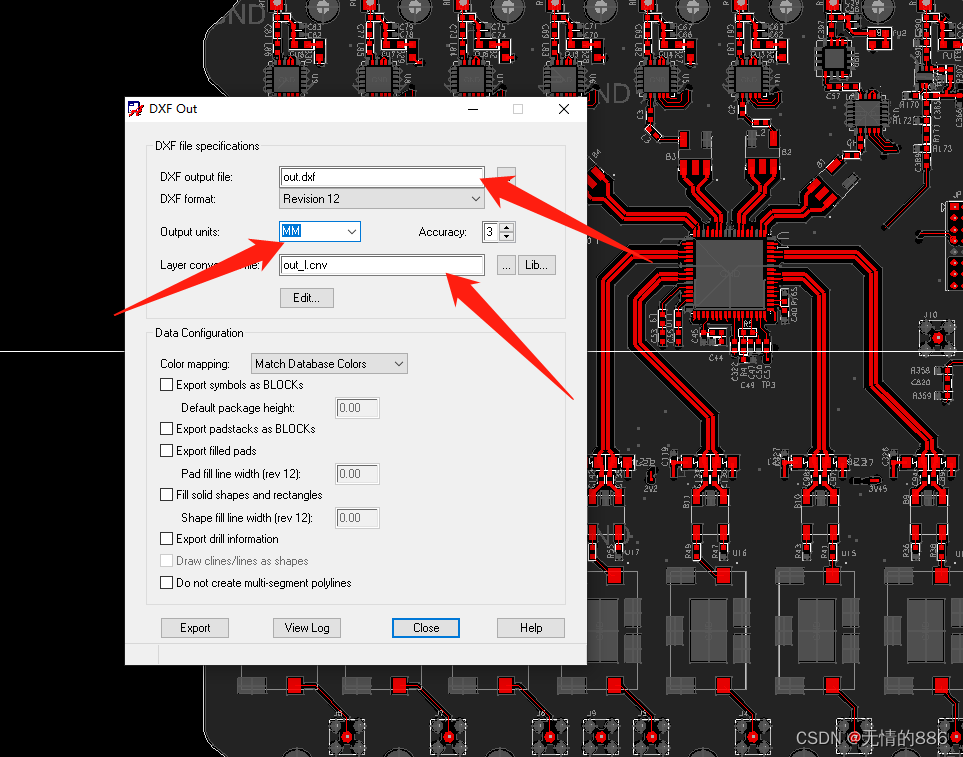This screenshot has height=757, width=963.
Task: Decrease the Accuracy value with down arrow
Action: click(507, 236)
